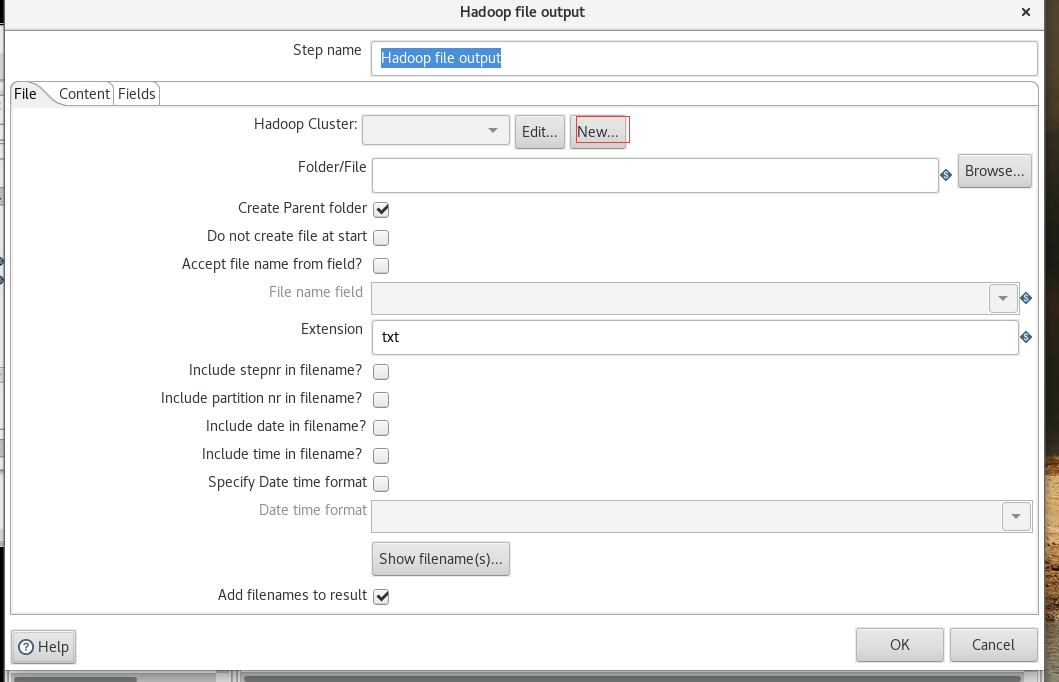
Task: Switch to the File tab
Action: click(x=26, y=94)
